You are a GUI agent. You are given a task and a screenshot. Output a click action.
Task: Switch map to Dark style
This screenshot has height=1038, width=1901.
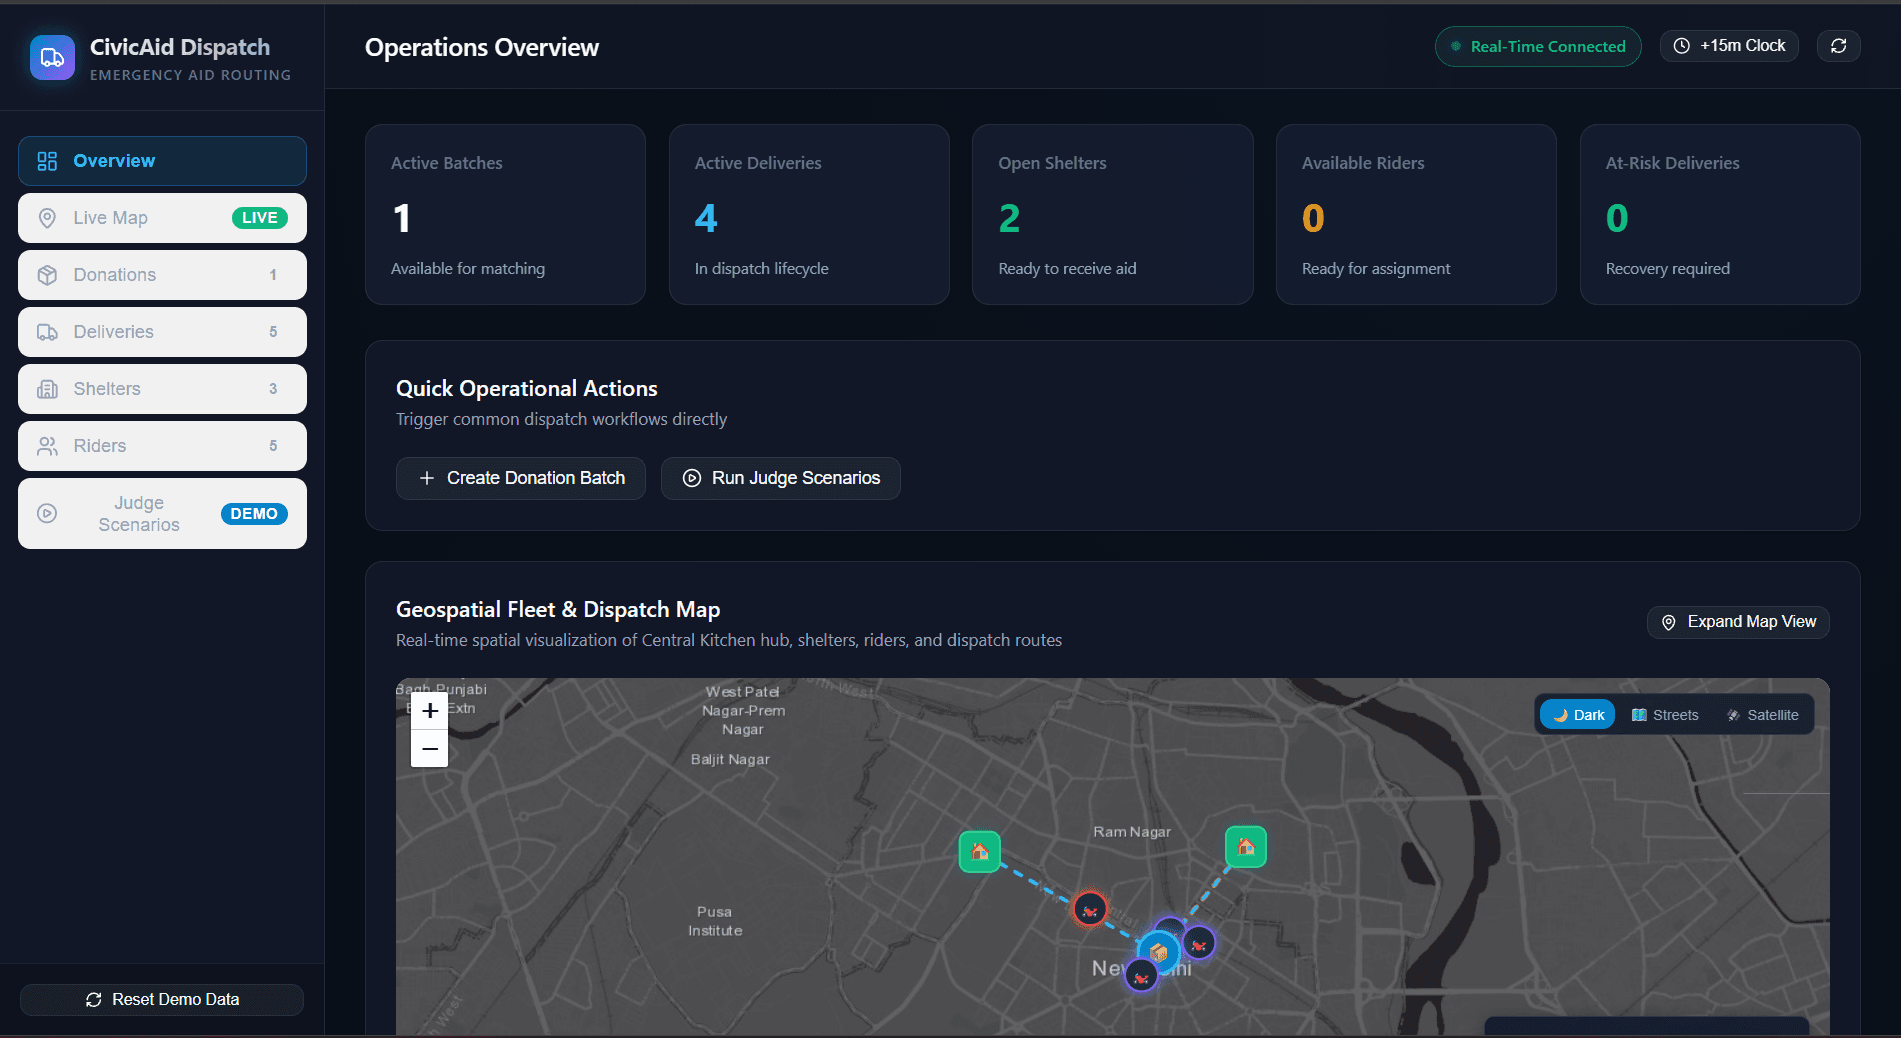click(x=1578, y=715)
